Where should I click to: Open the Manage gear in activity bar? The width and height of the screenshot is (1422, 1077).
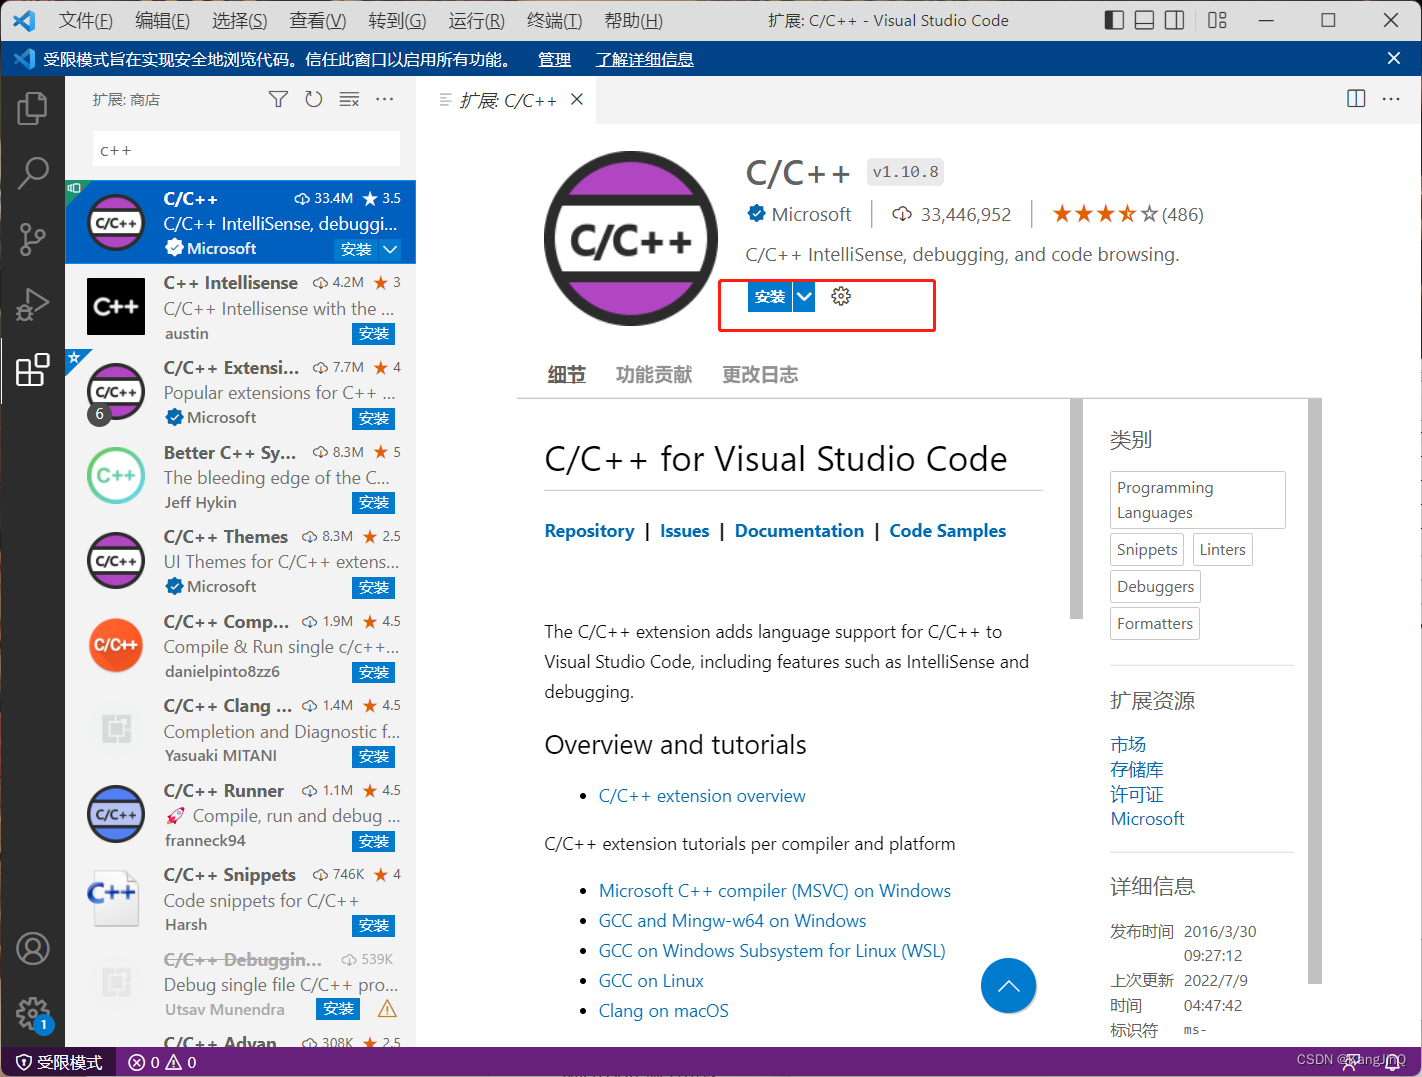(x=32, y=1013)
